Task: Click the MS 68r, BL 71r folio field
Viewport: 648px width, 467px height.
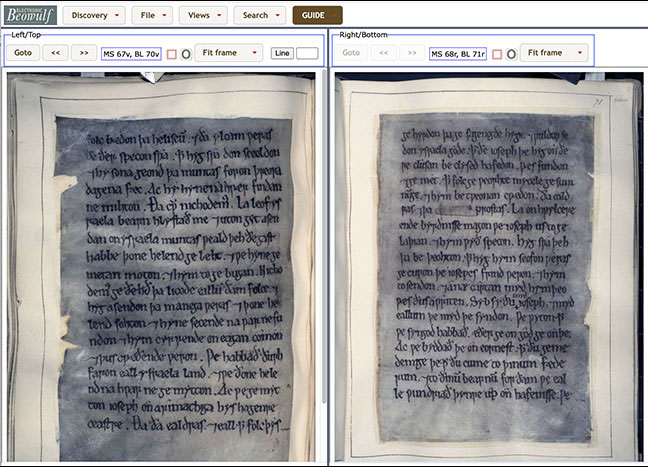Action: click(458, 54)
